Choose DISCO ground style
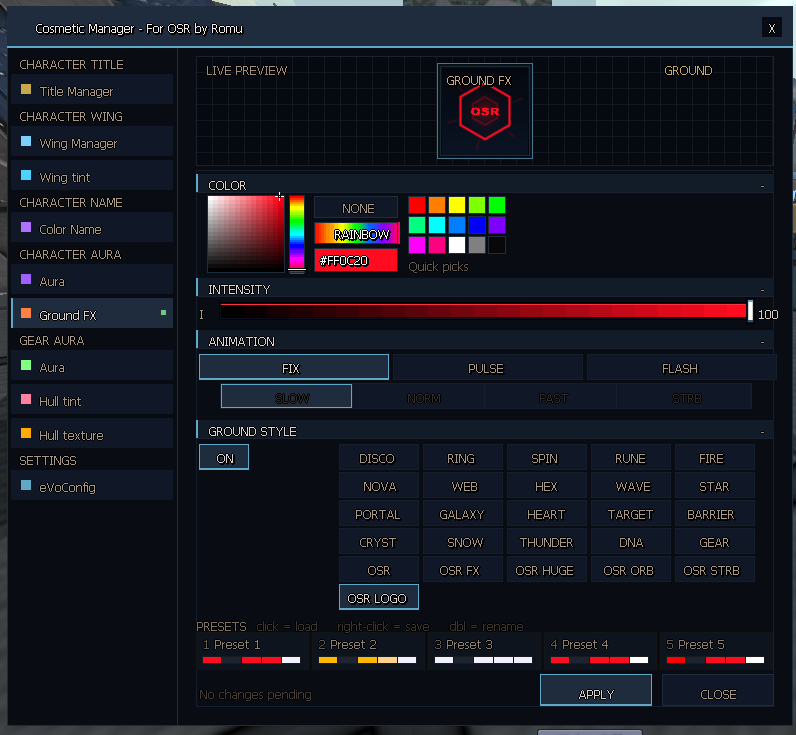The image size is (796, 735). (379, 457)
